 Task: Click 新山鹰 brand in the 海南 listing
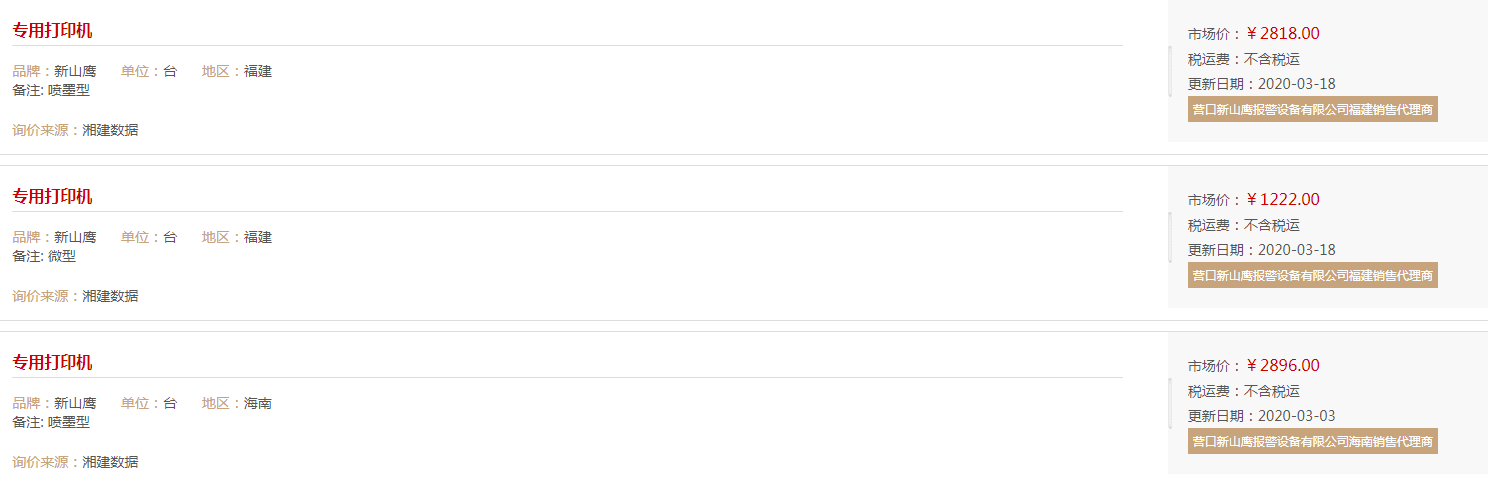click(x=75, y=404)
